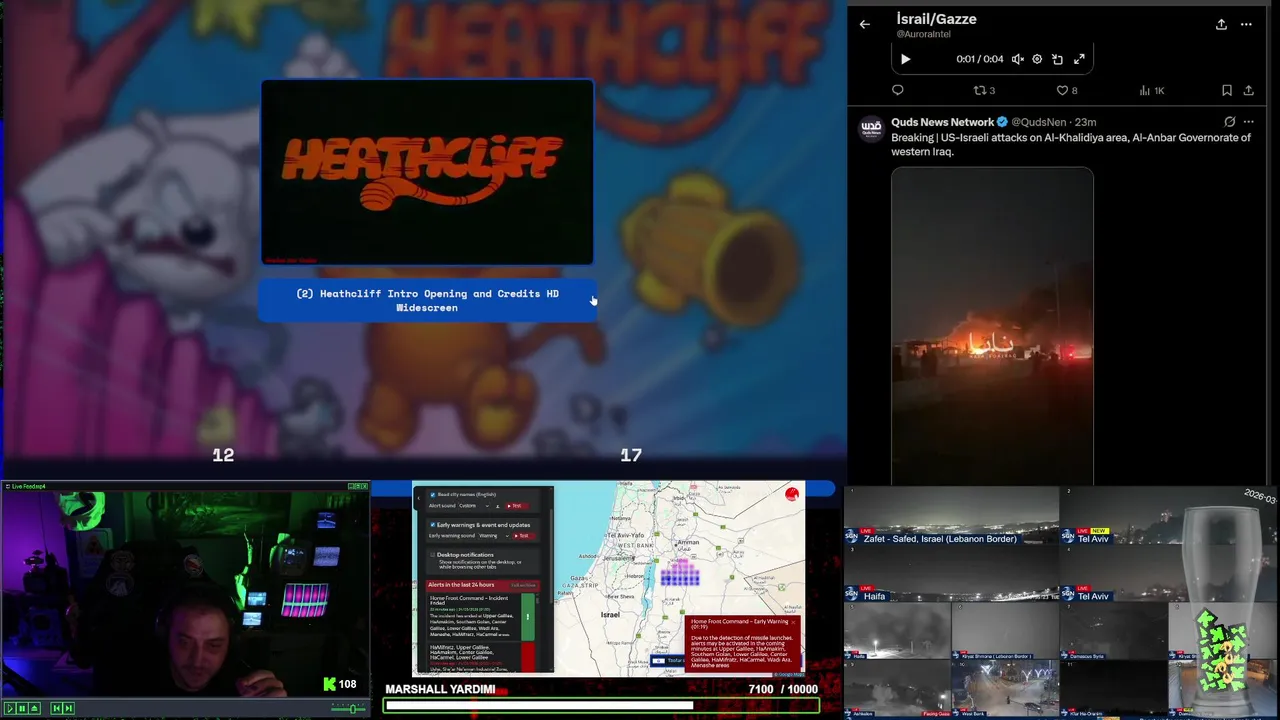Open the Alert sound Custom dropdown

tap(474, 506)
